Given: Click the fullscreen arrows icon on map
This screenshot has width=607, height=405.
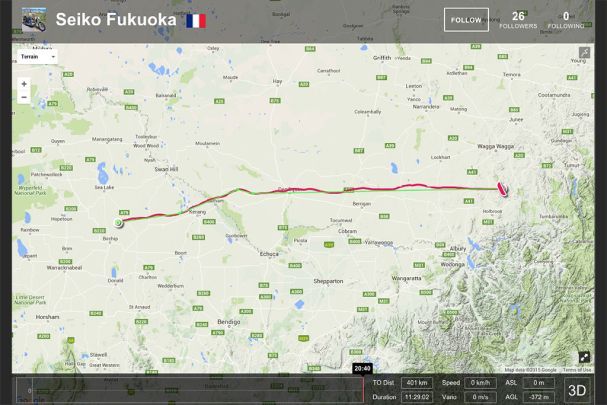Looking at the screenshot, I should (584, 357).
